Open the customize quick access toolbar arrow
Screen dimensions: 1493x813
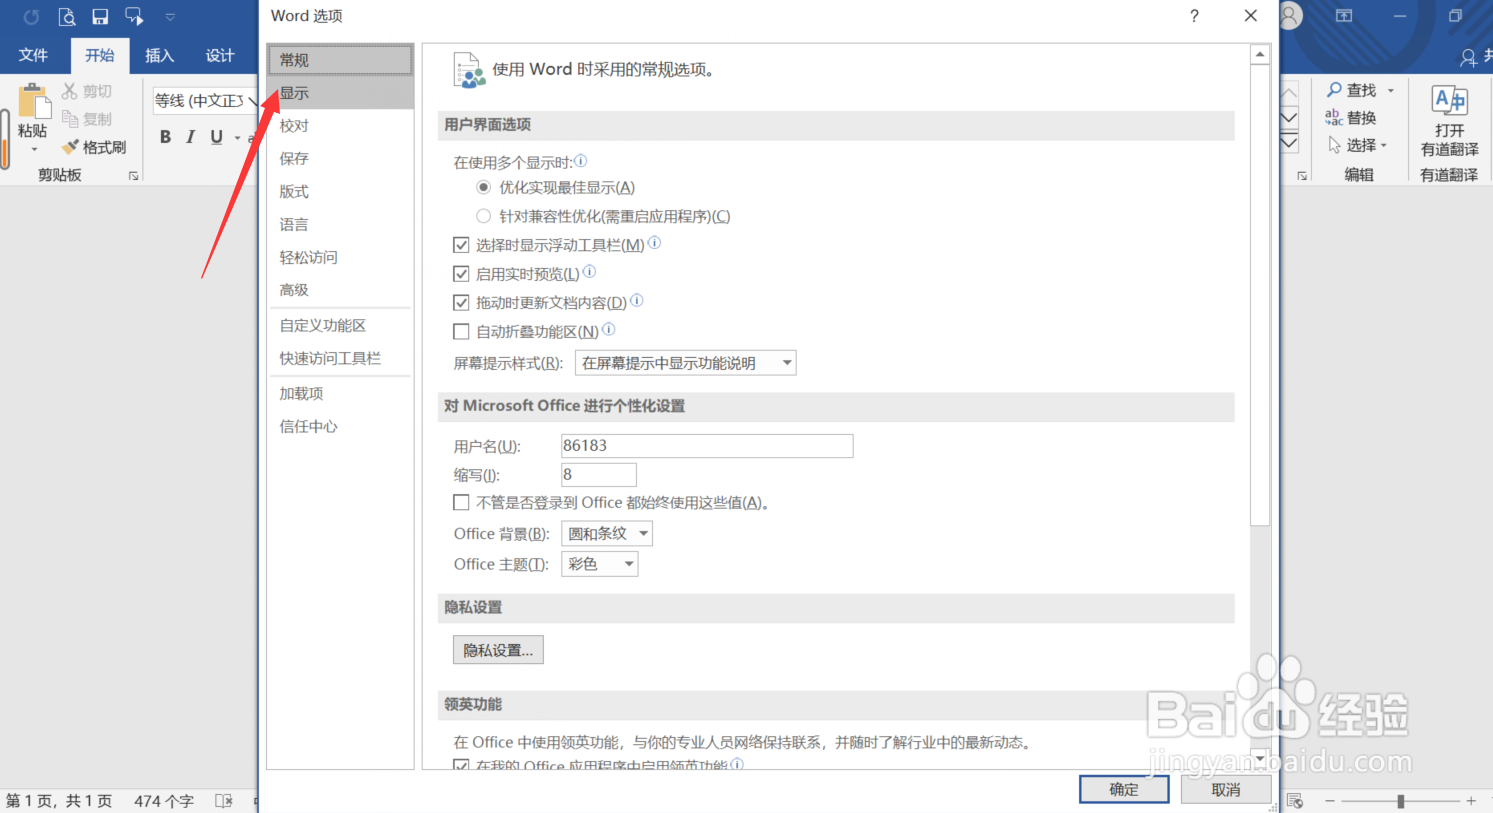tap(170, 17)
